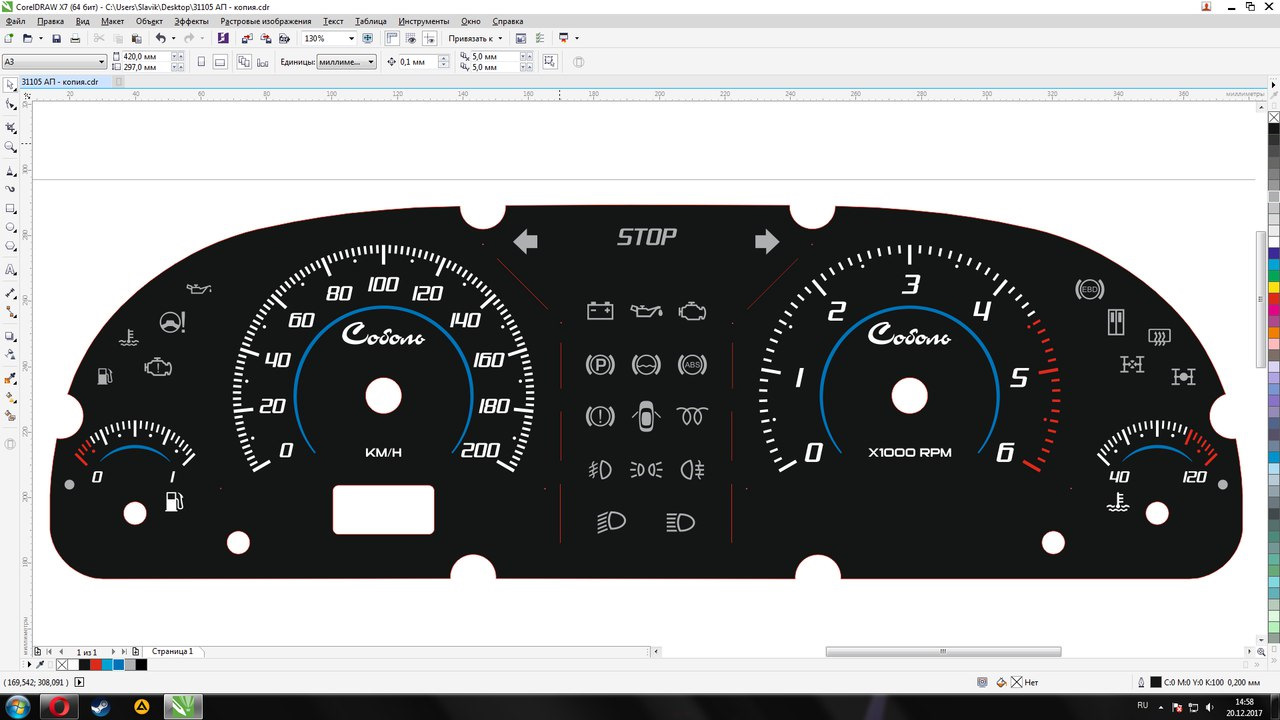Select the Color Eyedropper tool
The width and height of the screenshot is (1280, 720).
[x=11, y=379]
